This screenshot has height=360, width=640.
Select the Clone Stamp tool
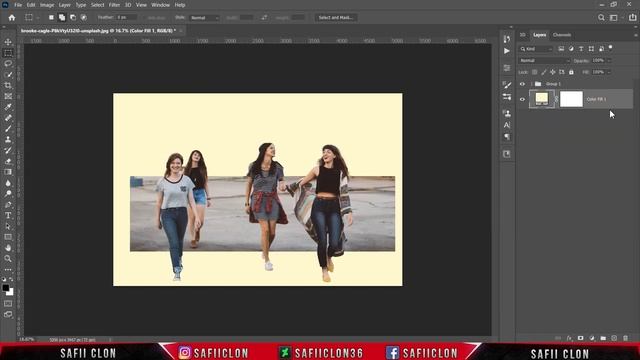[8, 140]
